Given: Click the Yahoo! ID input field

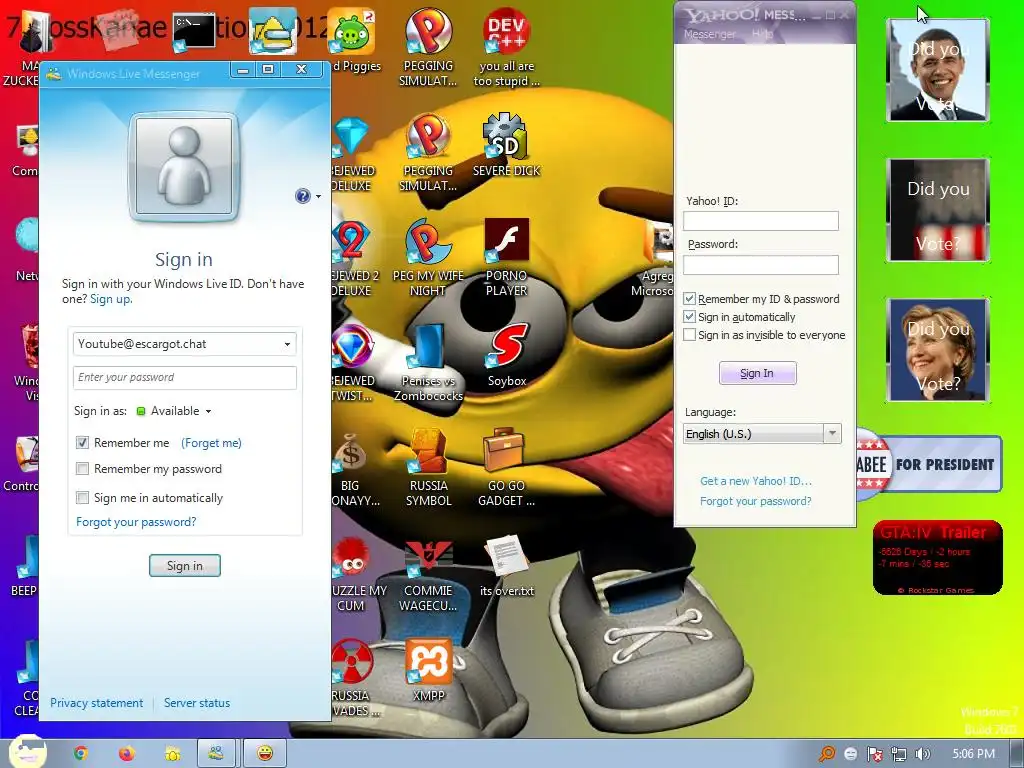Looking at the screenshot, I should point(761,221).
